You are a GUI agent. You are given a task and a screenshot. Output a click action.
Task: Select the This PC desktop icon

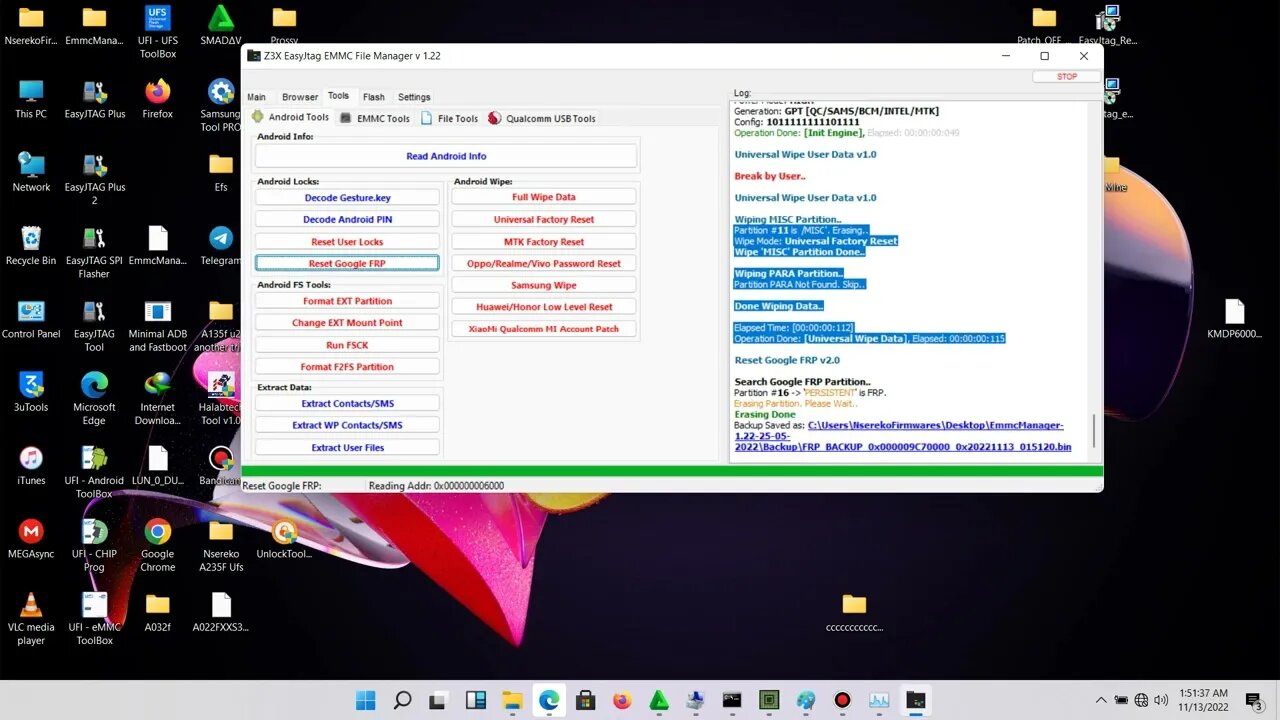[x=31, y=99]
